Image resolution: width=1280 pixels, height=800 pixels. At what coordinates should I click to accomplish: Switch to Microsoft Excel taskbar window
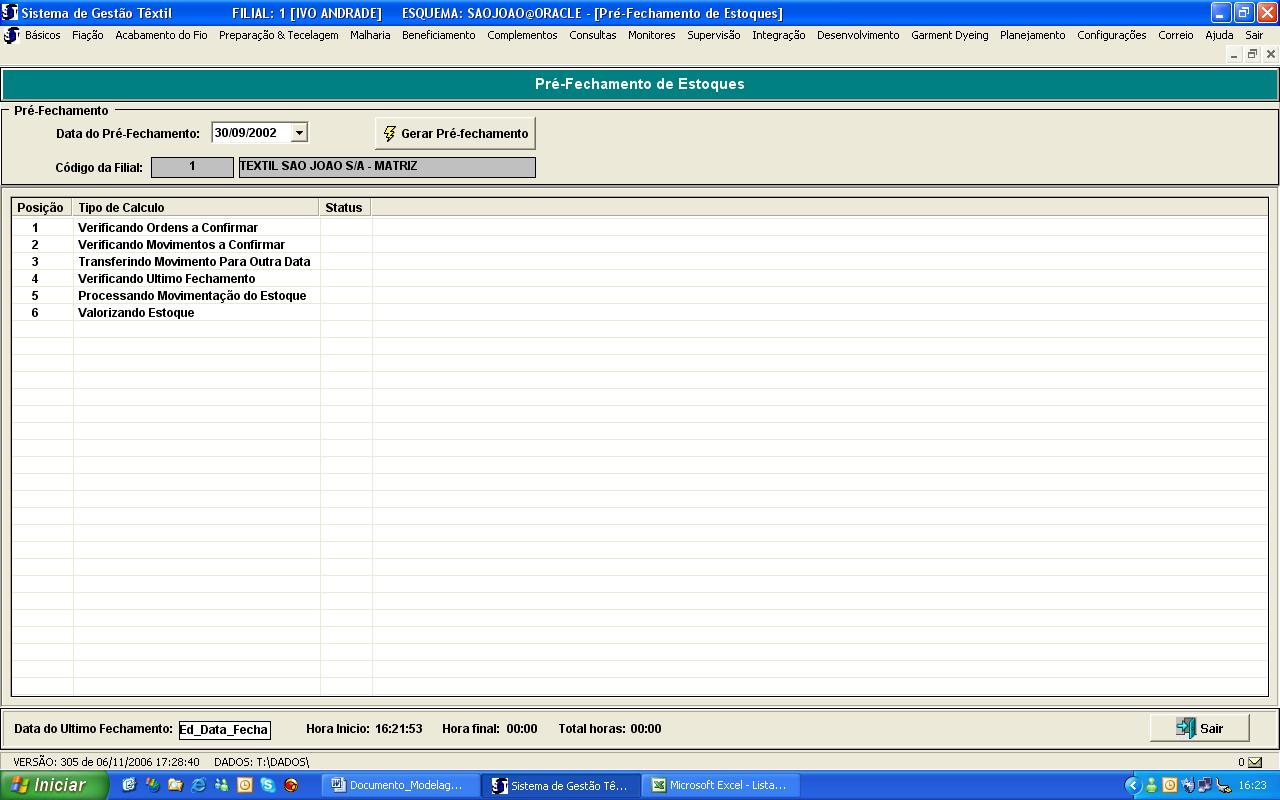[718, 785]
